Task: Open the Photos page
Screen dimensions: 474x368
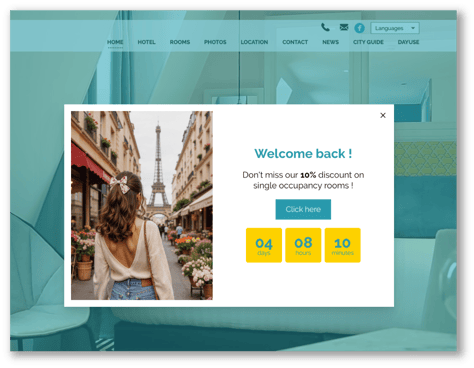Action: coord(215,42)
